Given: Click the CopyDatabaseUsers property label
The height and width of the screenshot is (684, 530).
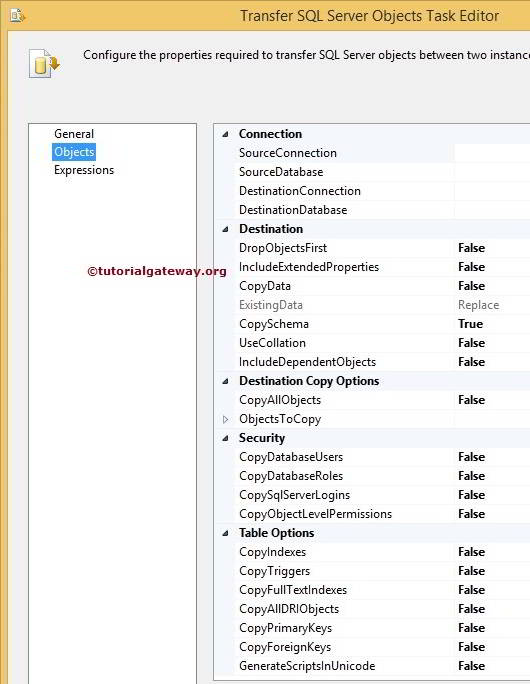Looking at the screenshot, I should [291, 457].
